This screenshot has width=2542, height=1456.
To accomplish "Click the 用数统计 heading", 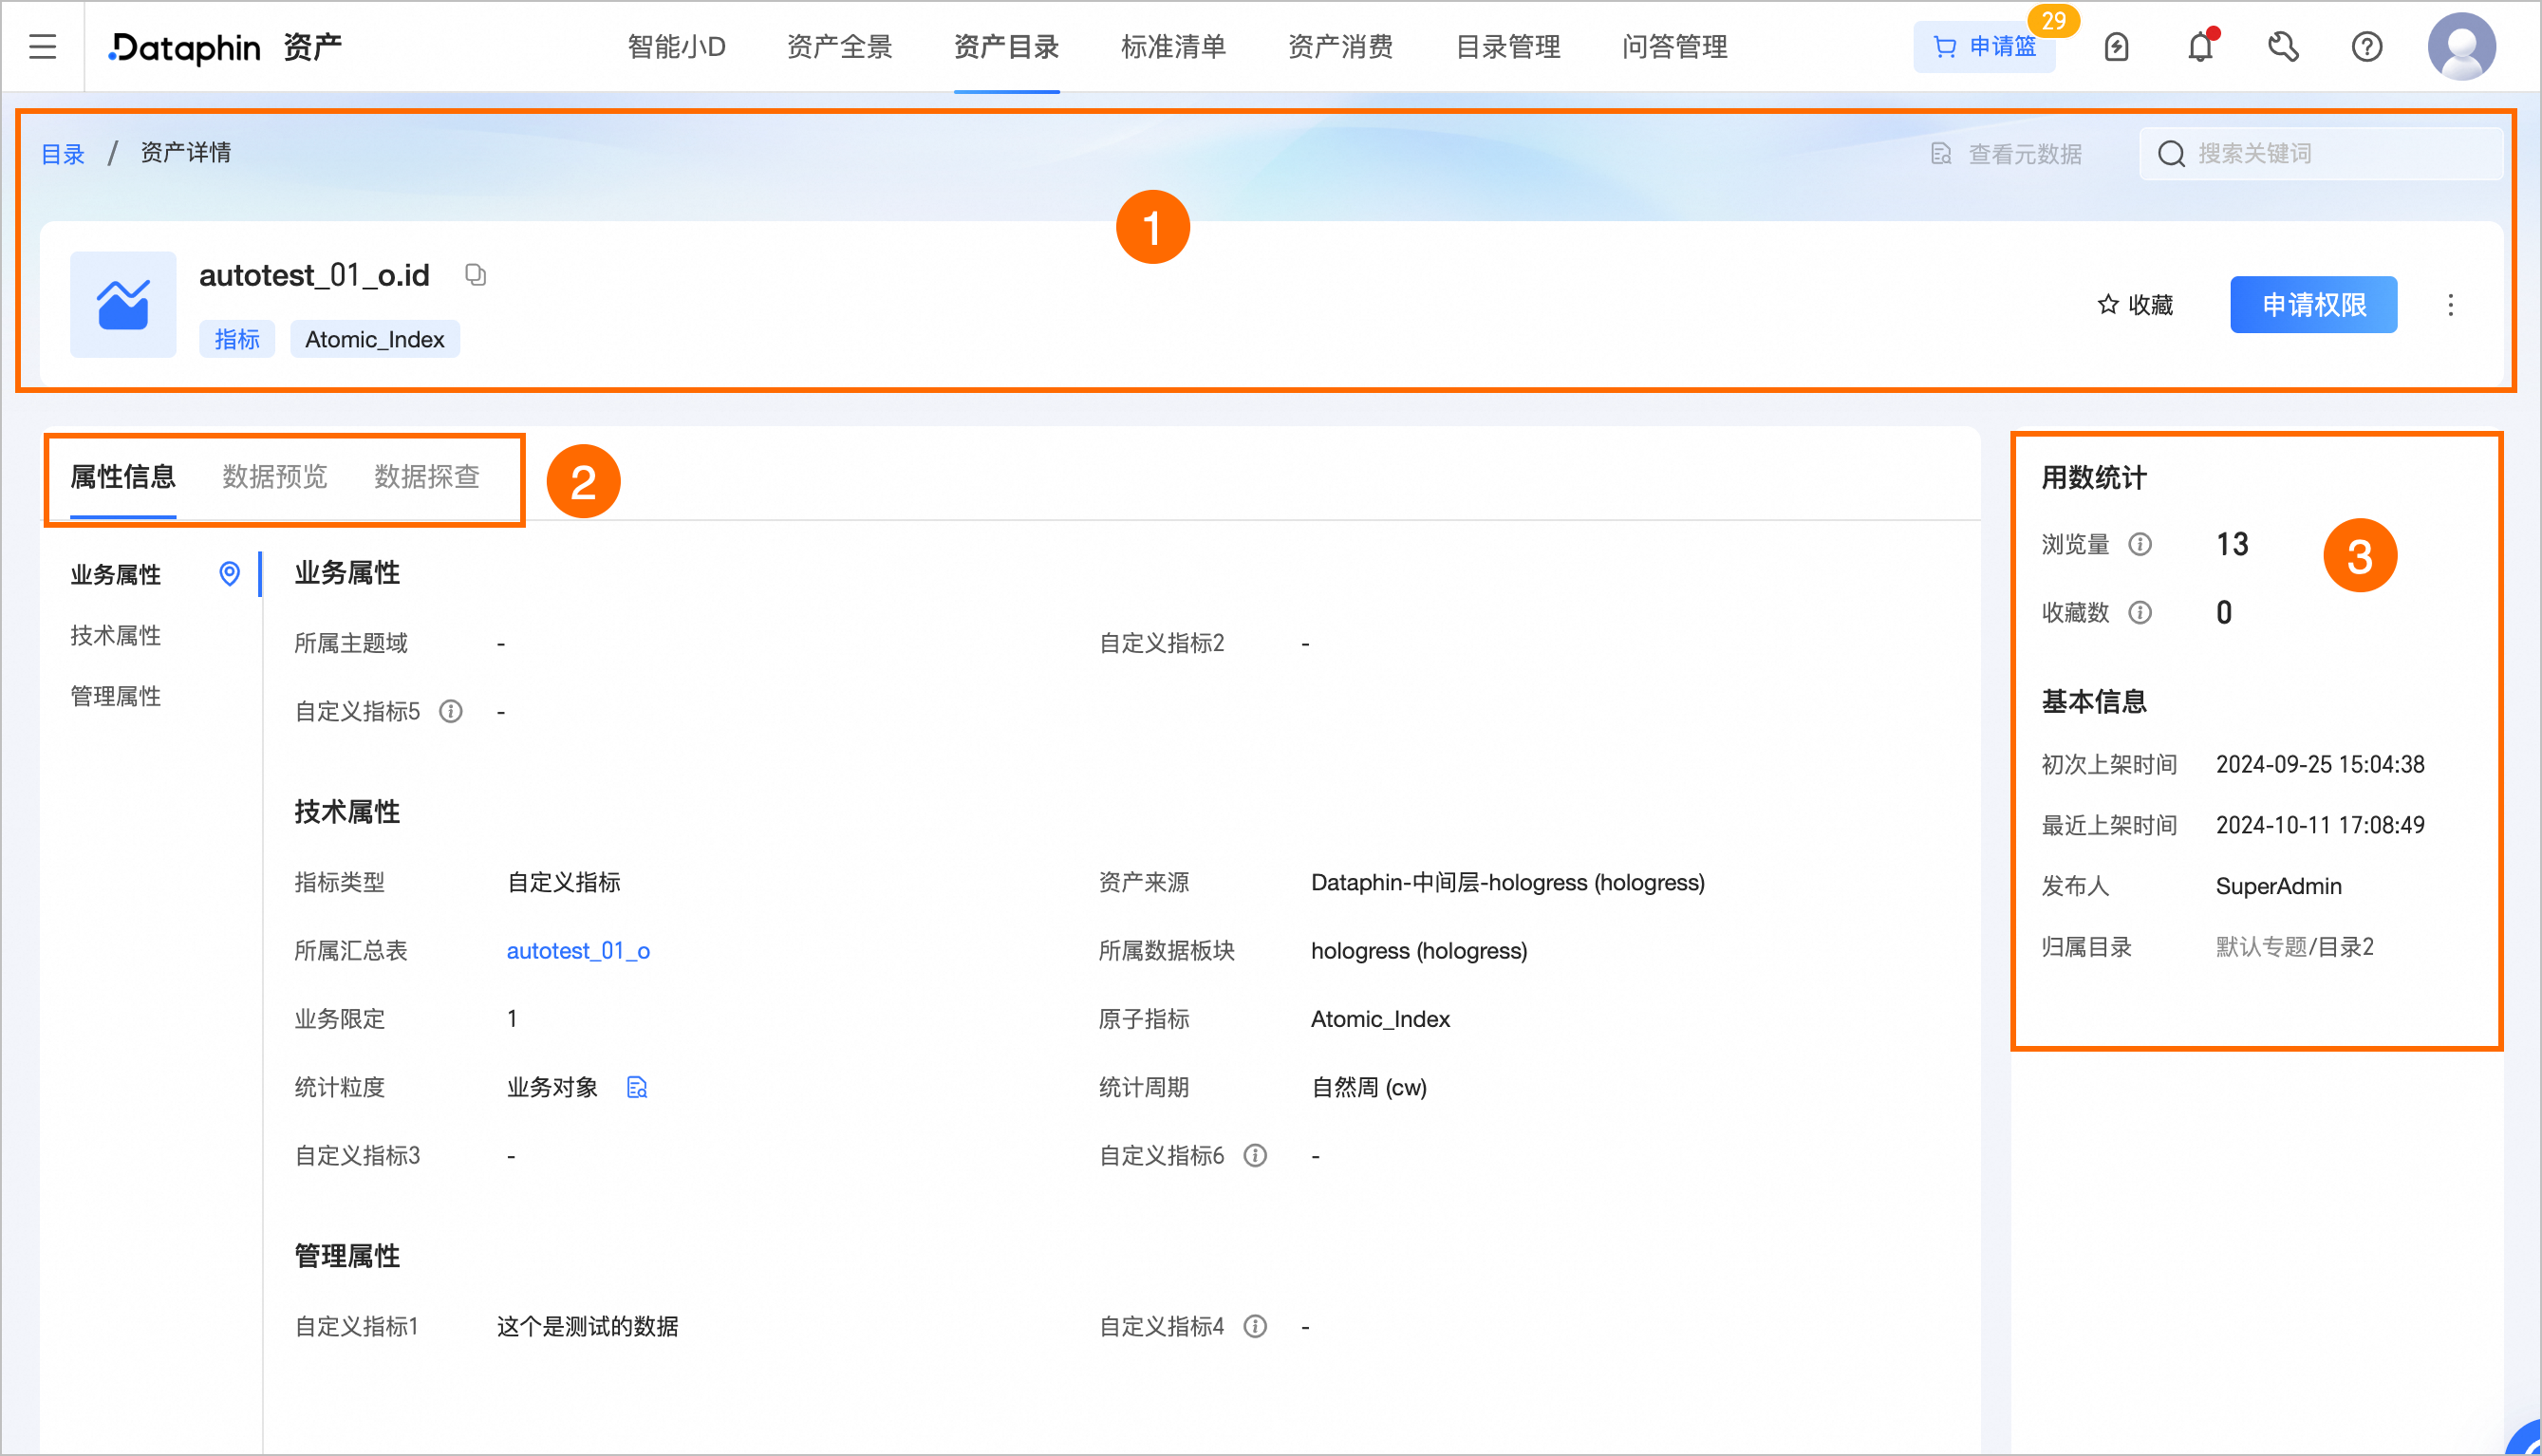I will pos(2094,478).
